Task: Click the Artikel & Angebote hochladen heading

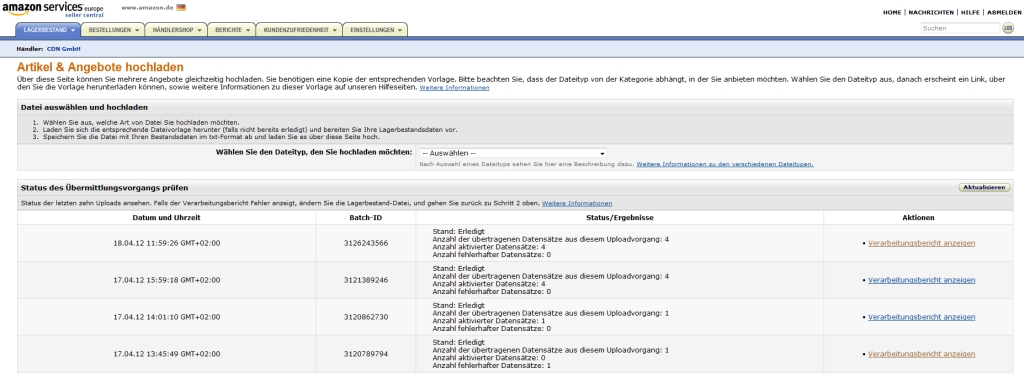Action: click(100, 67)
